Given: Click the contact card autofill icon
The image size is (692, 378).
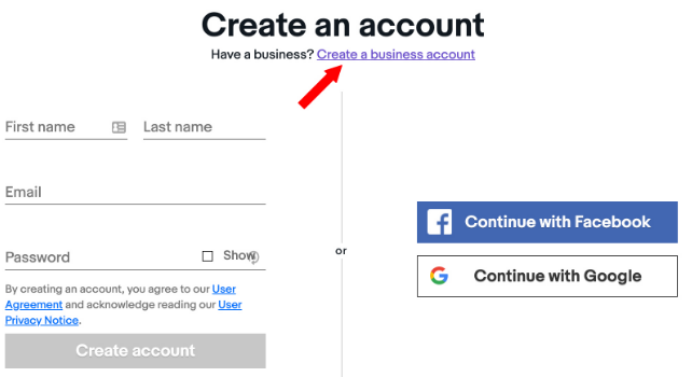Looking at the screenshot, I should [x=119, y=127].
